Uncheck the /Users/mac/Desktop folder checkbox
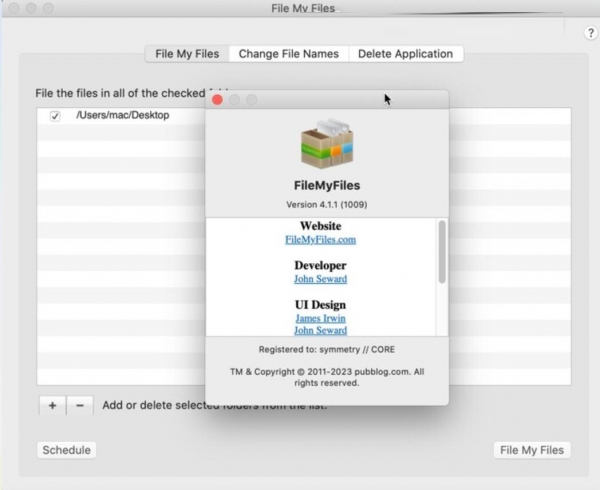This screenshot has width=600, height=490. click(55, 116)
